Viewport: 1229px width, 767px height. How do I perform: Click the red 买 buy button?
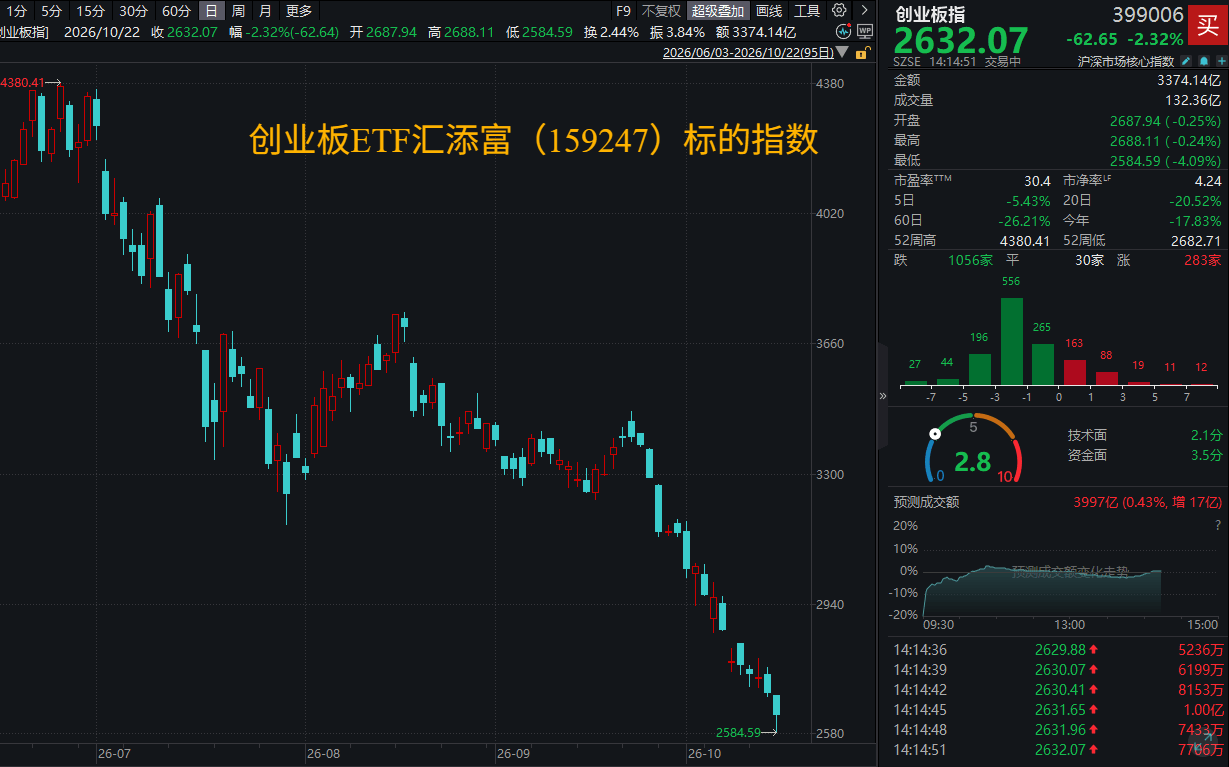click(1208, 26)
